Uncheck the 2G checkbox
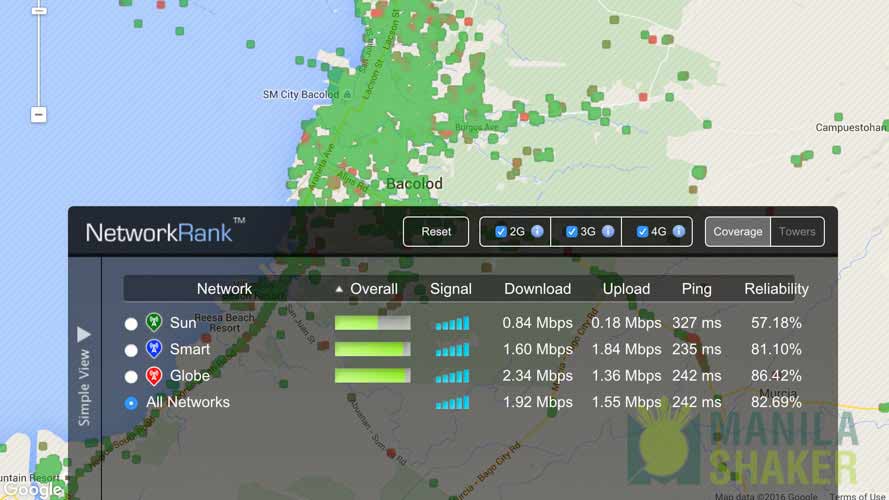889x500 pixels. coord(501,231)
